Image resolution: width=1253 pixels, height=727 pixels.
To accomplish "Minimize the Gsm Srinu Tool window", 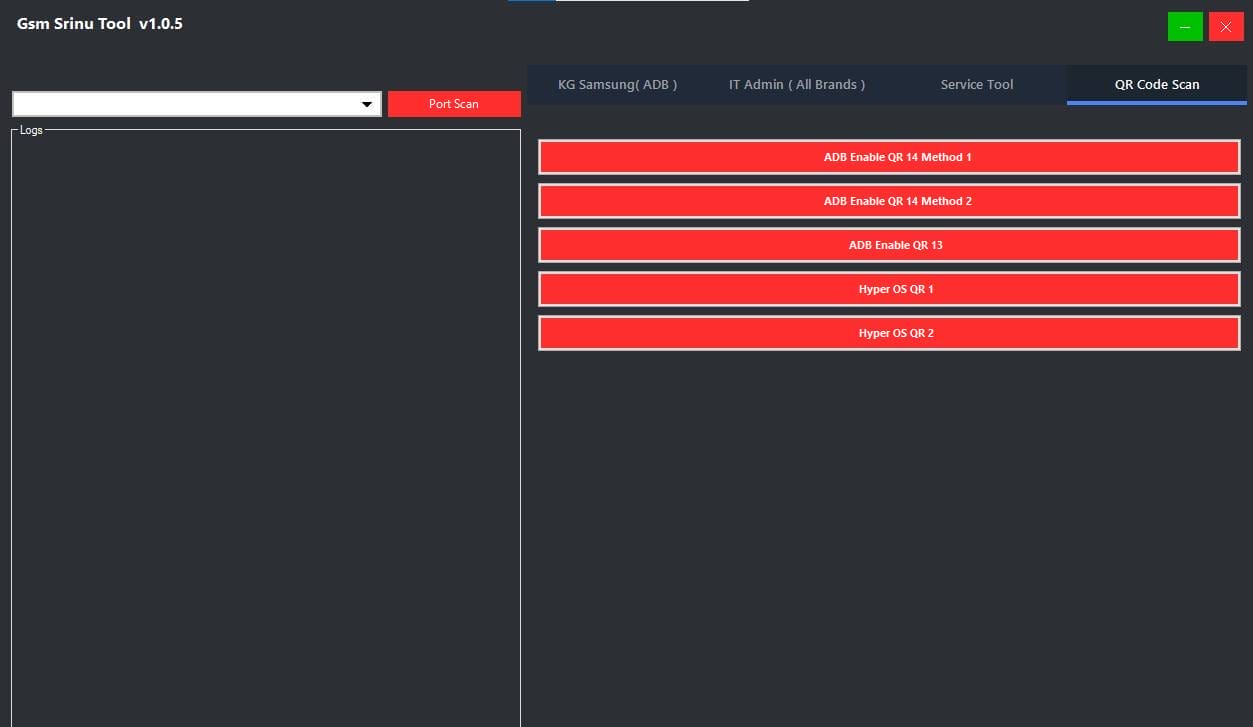I will [1185, 26].
